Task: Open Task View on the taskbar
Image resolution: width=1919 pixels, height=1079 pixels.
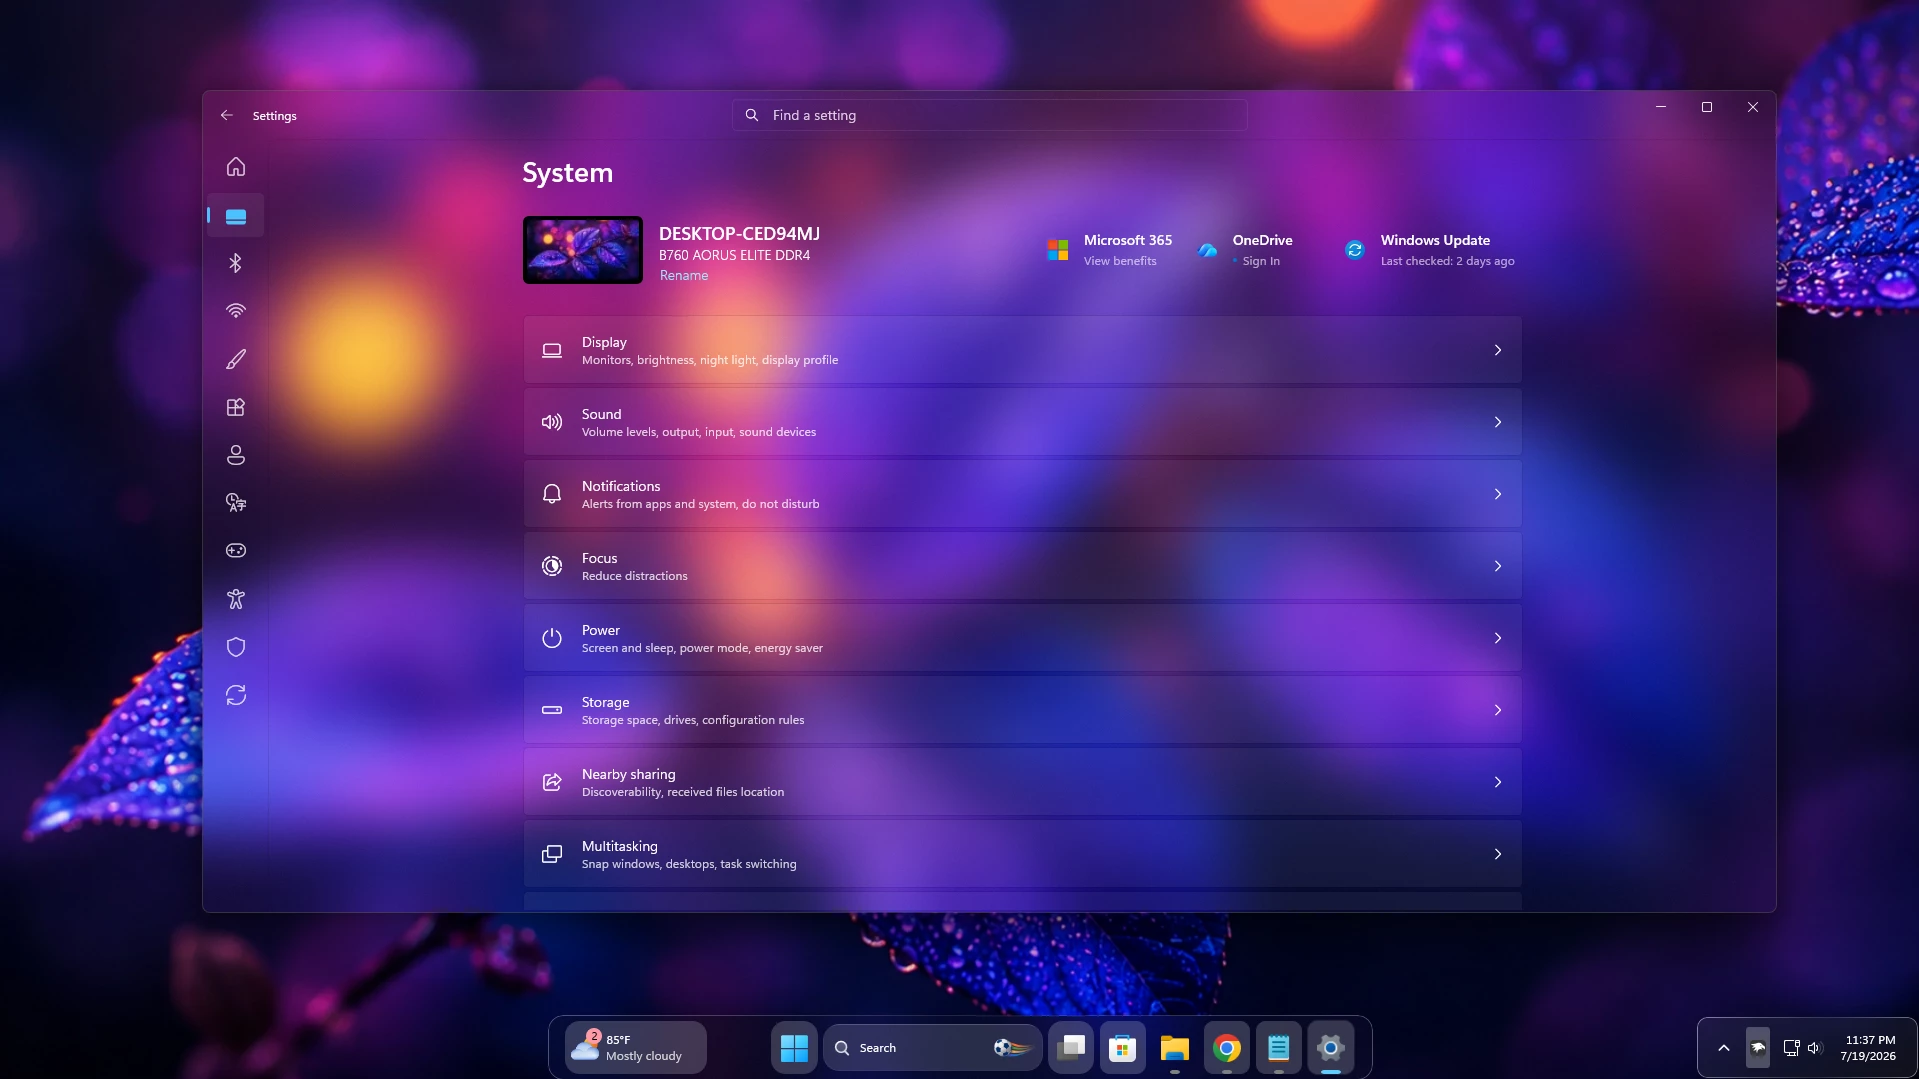Action: [1071, 1048]
